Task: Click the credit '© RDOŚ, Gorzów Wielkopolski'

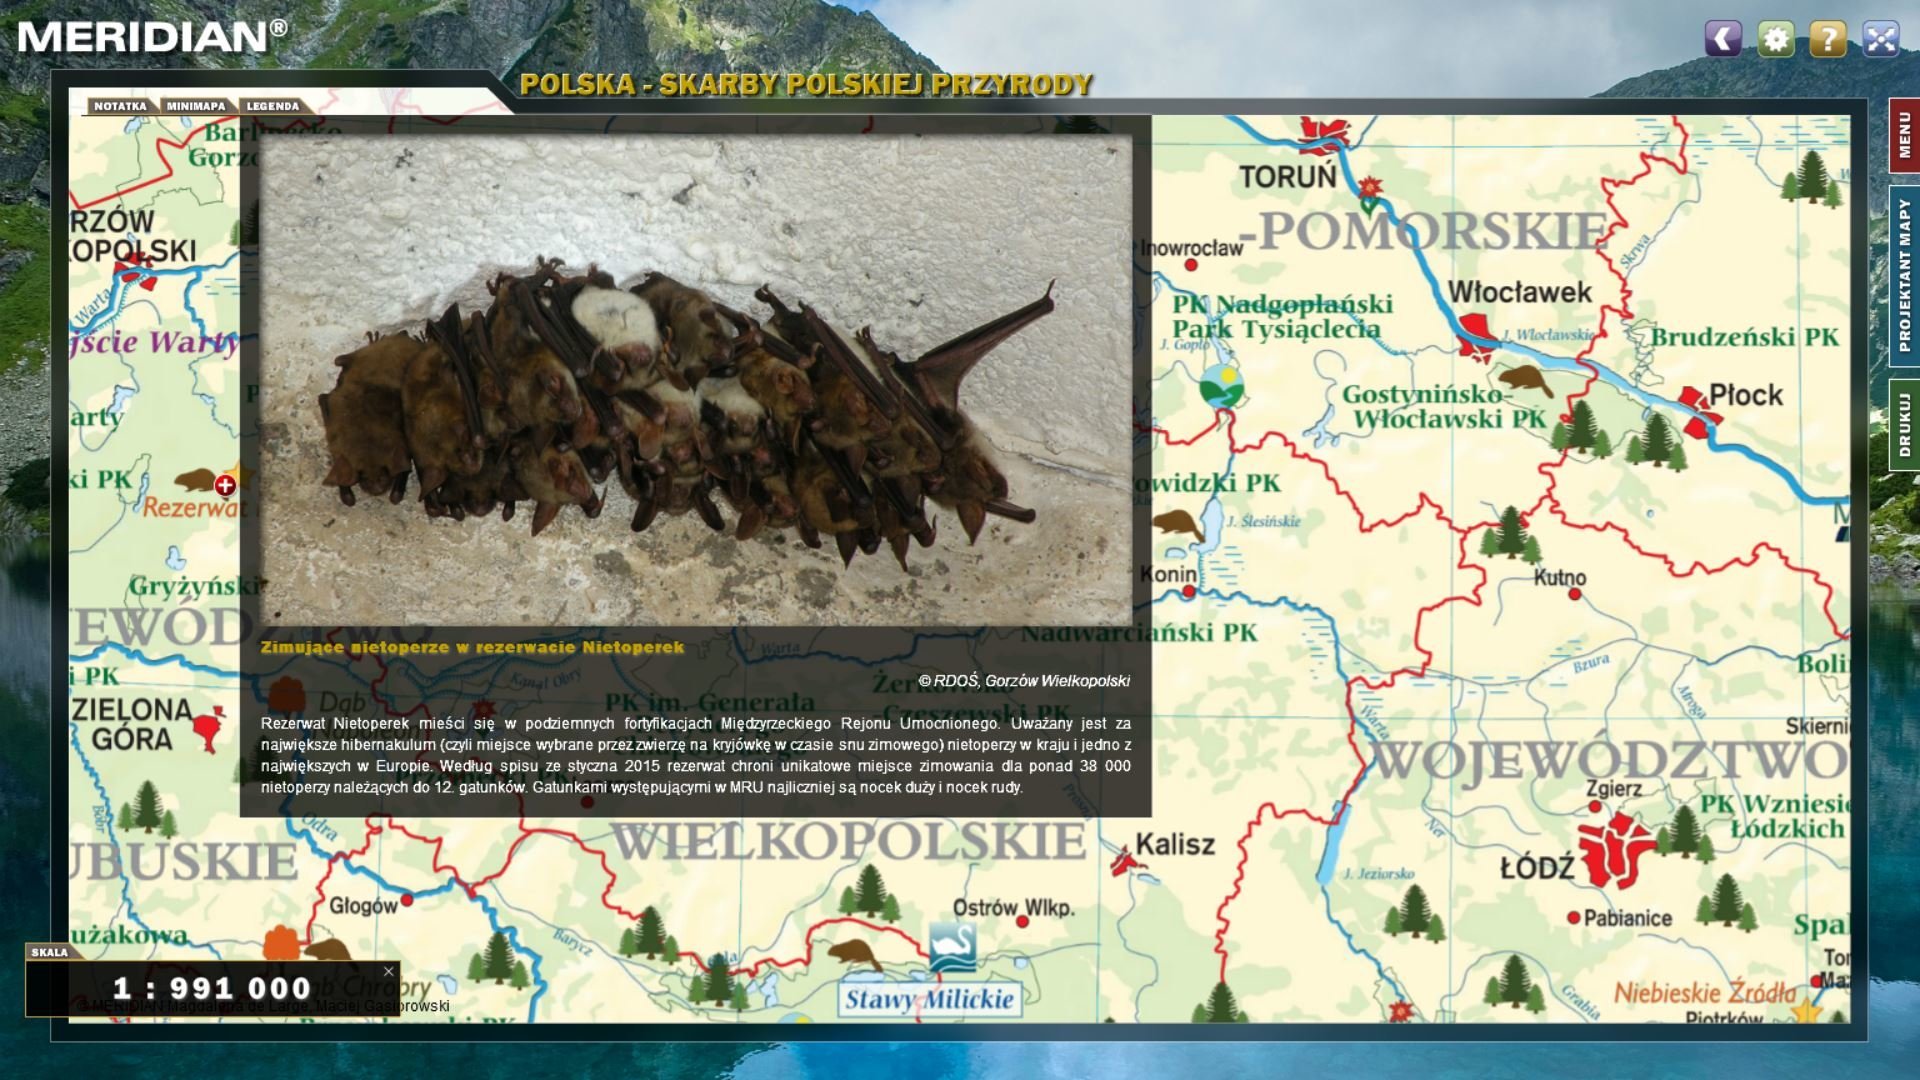Action: tap(1024, 681)
